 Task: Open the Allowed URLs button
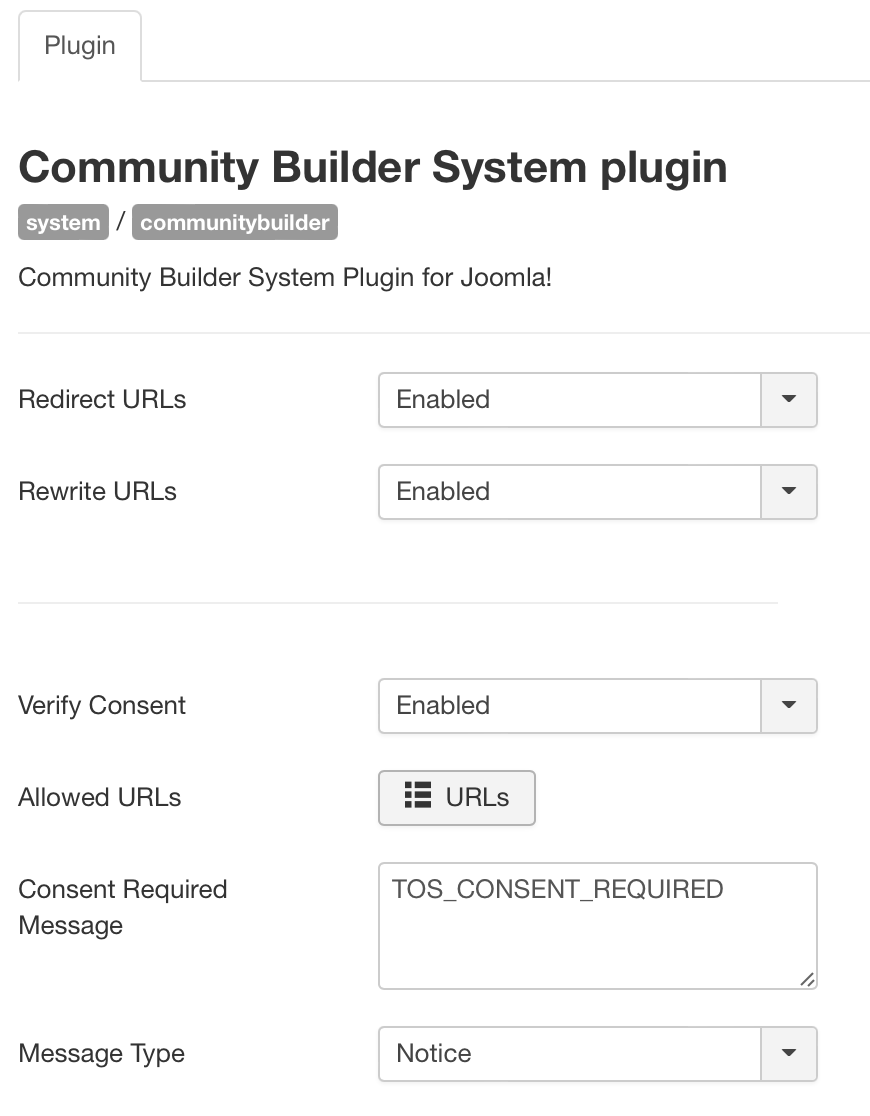pyautogui.click(x=456, y=797)
